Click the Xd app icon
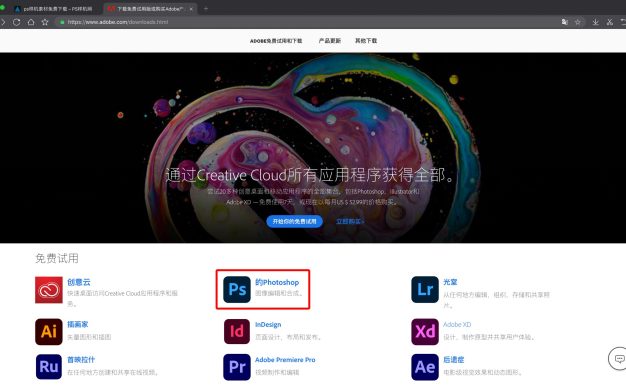Viewport: 626px width, 386px height. coord(425,332)
